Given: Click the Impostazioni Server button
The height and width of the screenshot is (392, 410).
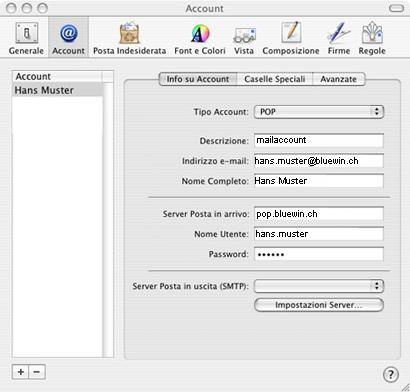Looking at the screenshot, I should coord(319,305).
